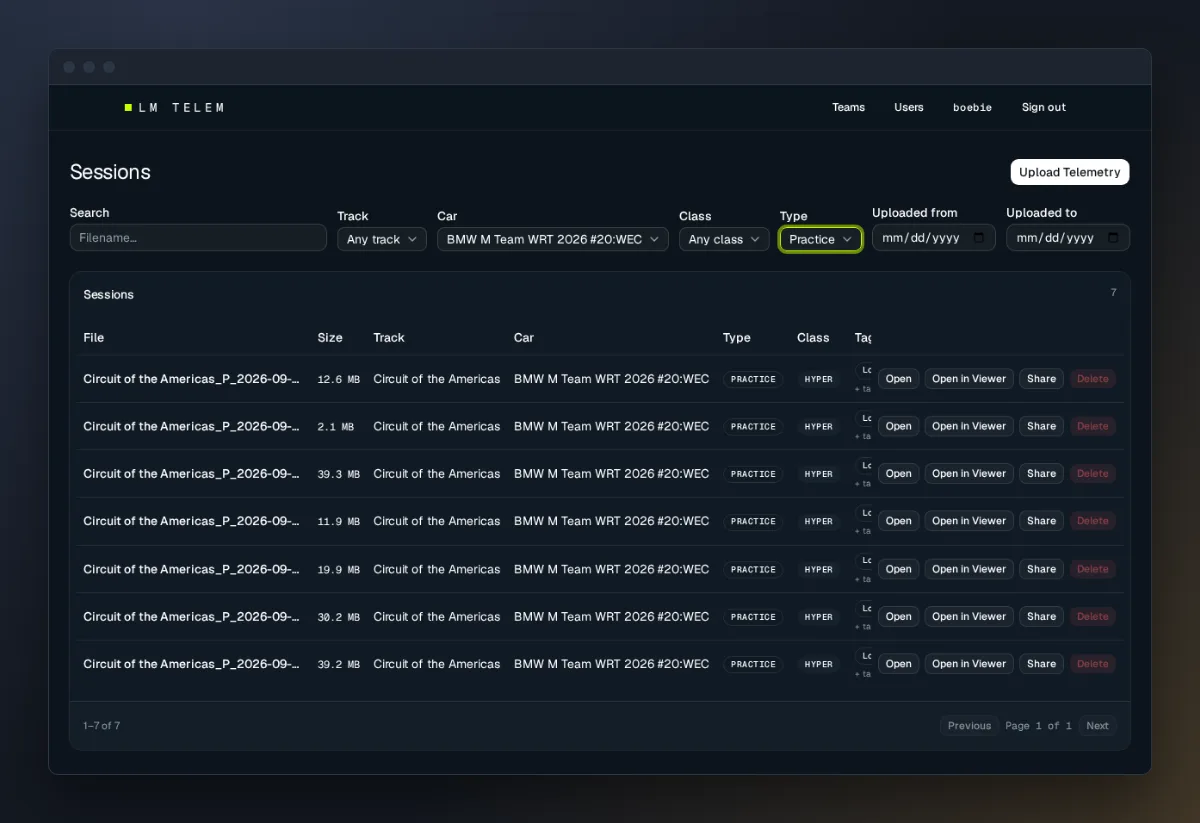Share the 11.9 MB session
This screenshot has width=1200, height=823.
click(x=1041, y=521)
